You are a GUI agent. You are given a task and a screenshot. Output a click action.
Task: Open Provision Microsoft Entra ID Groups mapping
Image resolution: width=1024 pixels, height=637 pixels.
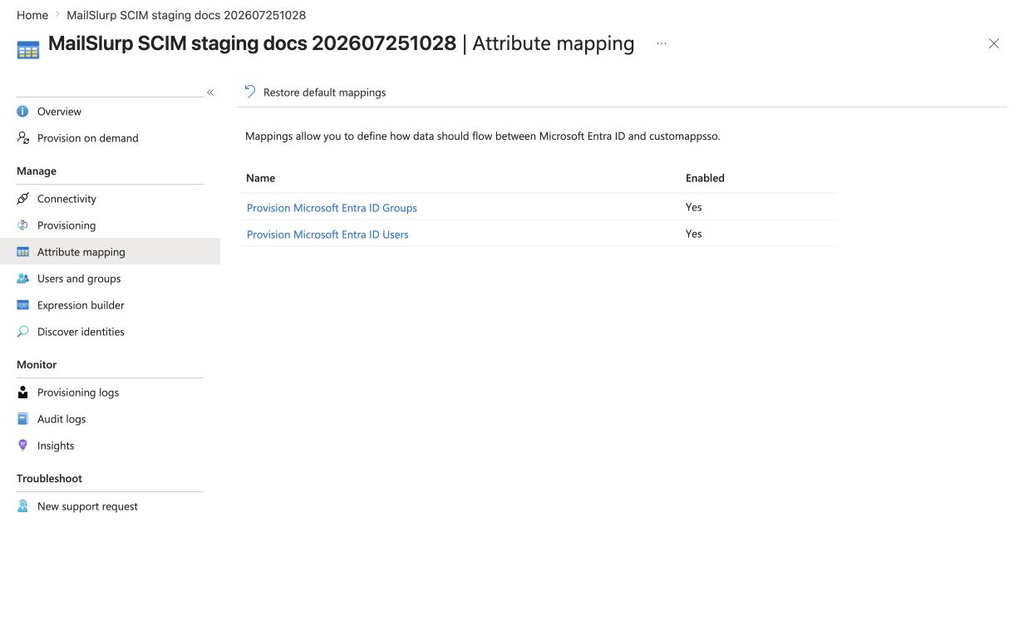(332, 208)
